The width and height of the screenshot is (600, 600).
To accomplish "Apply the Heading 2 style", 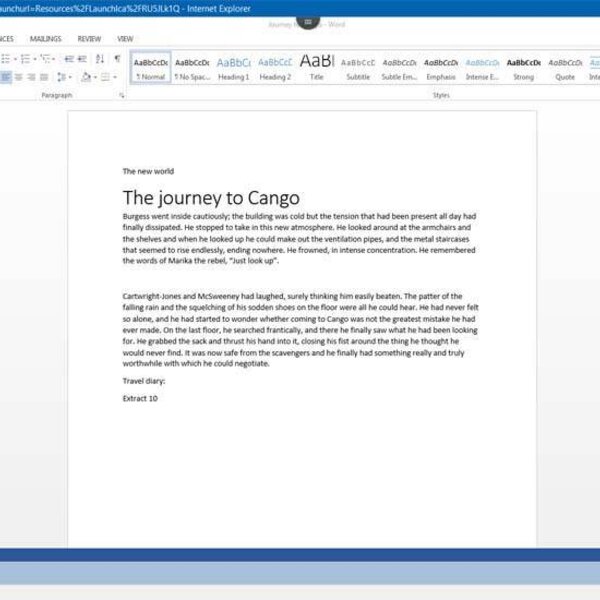I will (275, 68).
